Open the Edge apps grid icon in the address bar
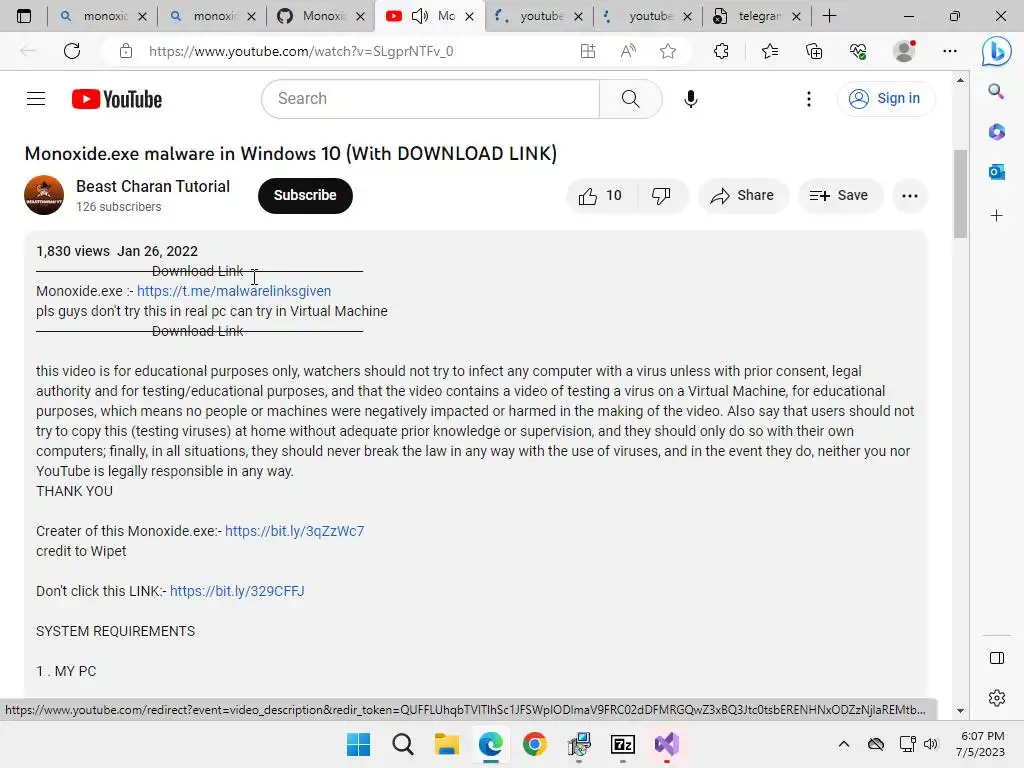The image size is (1024, 768). (x=588, y=51)
